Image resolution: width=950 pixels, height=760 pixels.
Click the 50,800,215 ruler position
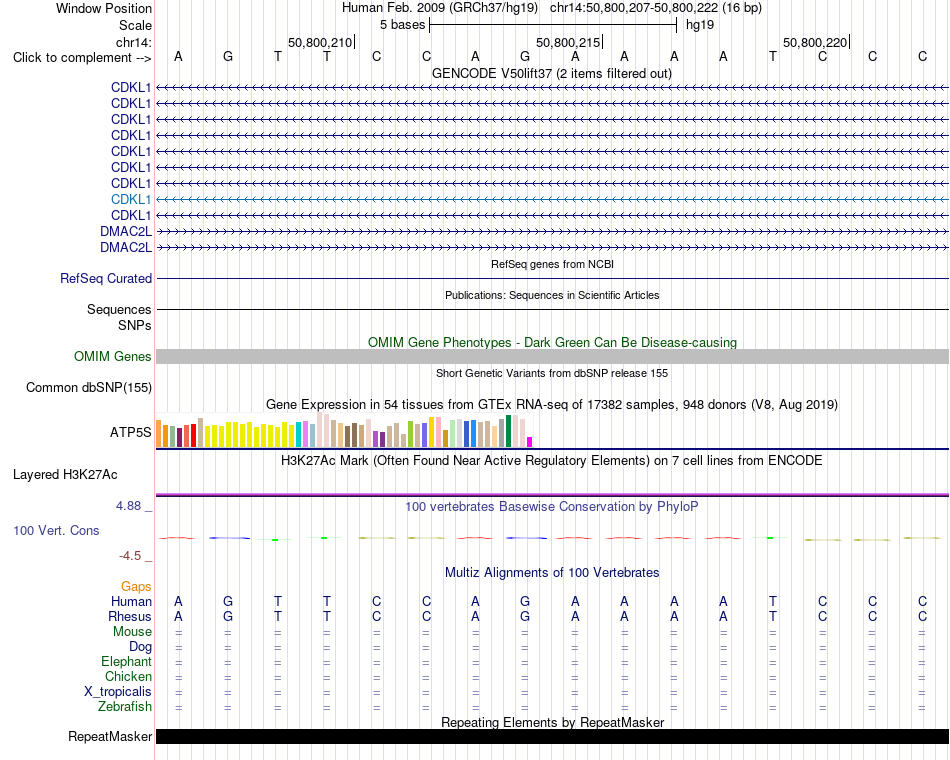click(x=568, y=42)
